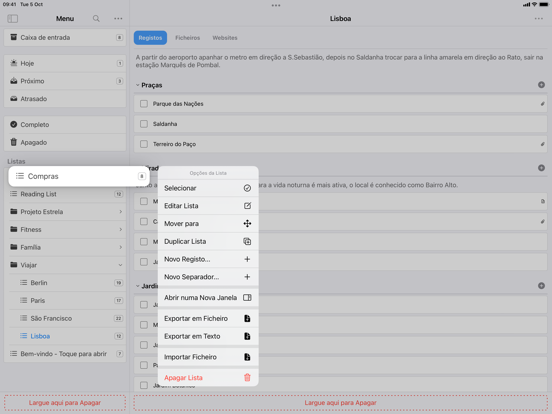Viewport: 552px width, 414px height.
Task: Choose Mover para from the menu
Action: (208, 224)
